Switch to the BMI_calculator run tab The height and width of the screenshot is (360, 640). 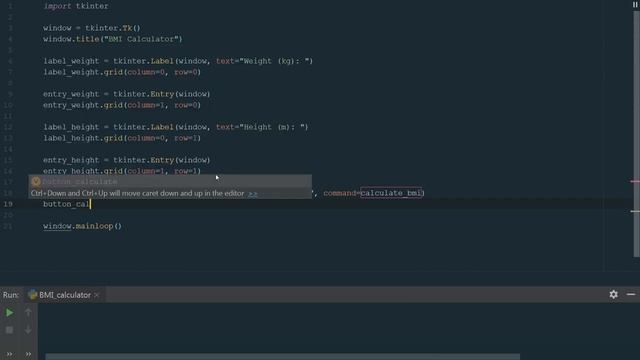click(x=64, y=295)
